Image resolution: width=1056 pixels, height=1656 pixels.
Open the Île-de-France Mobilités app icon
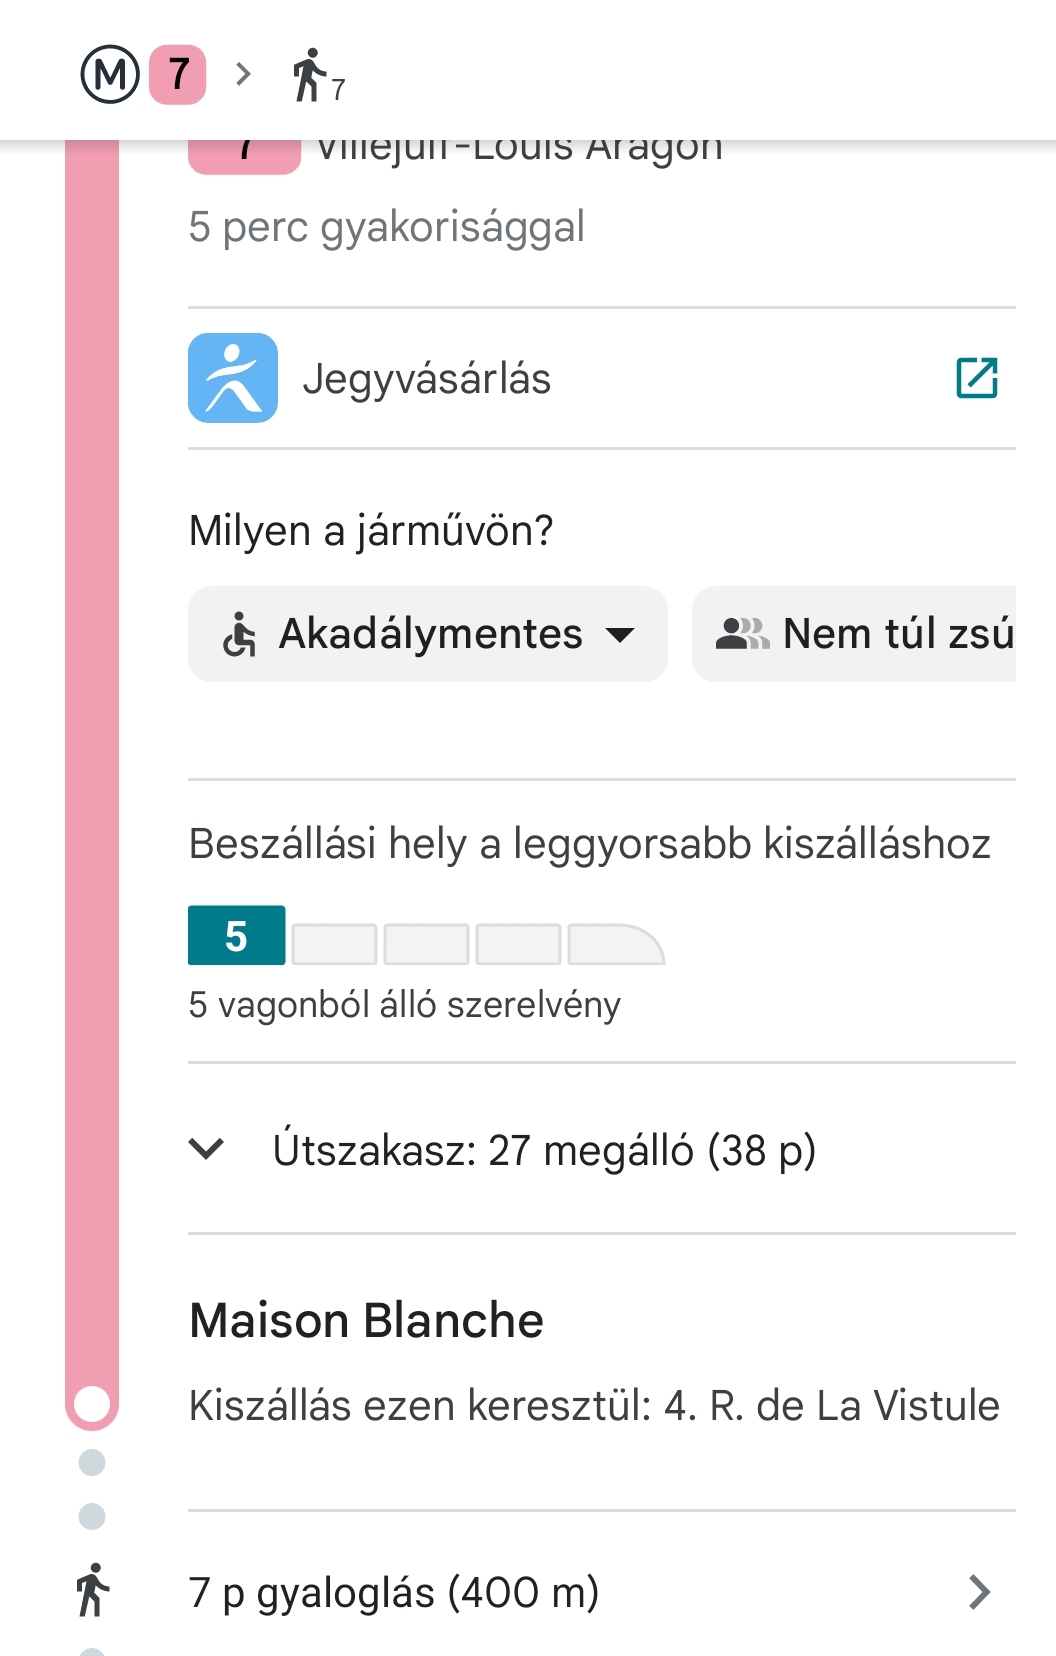coord(233,378)
